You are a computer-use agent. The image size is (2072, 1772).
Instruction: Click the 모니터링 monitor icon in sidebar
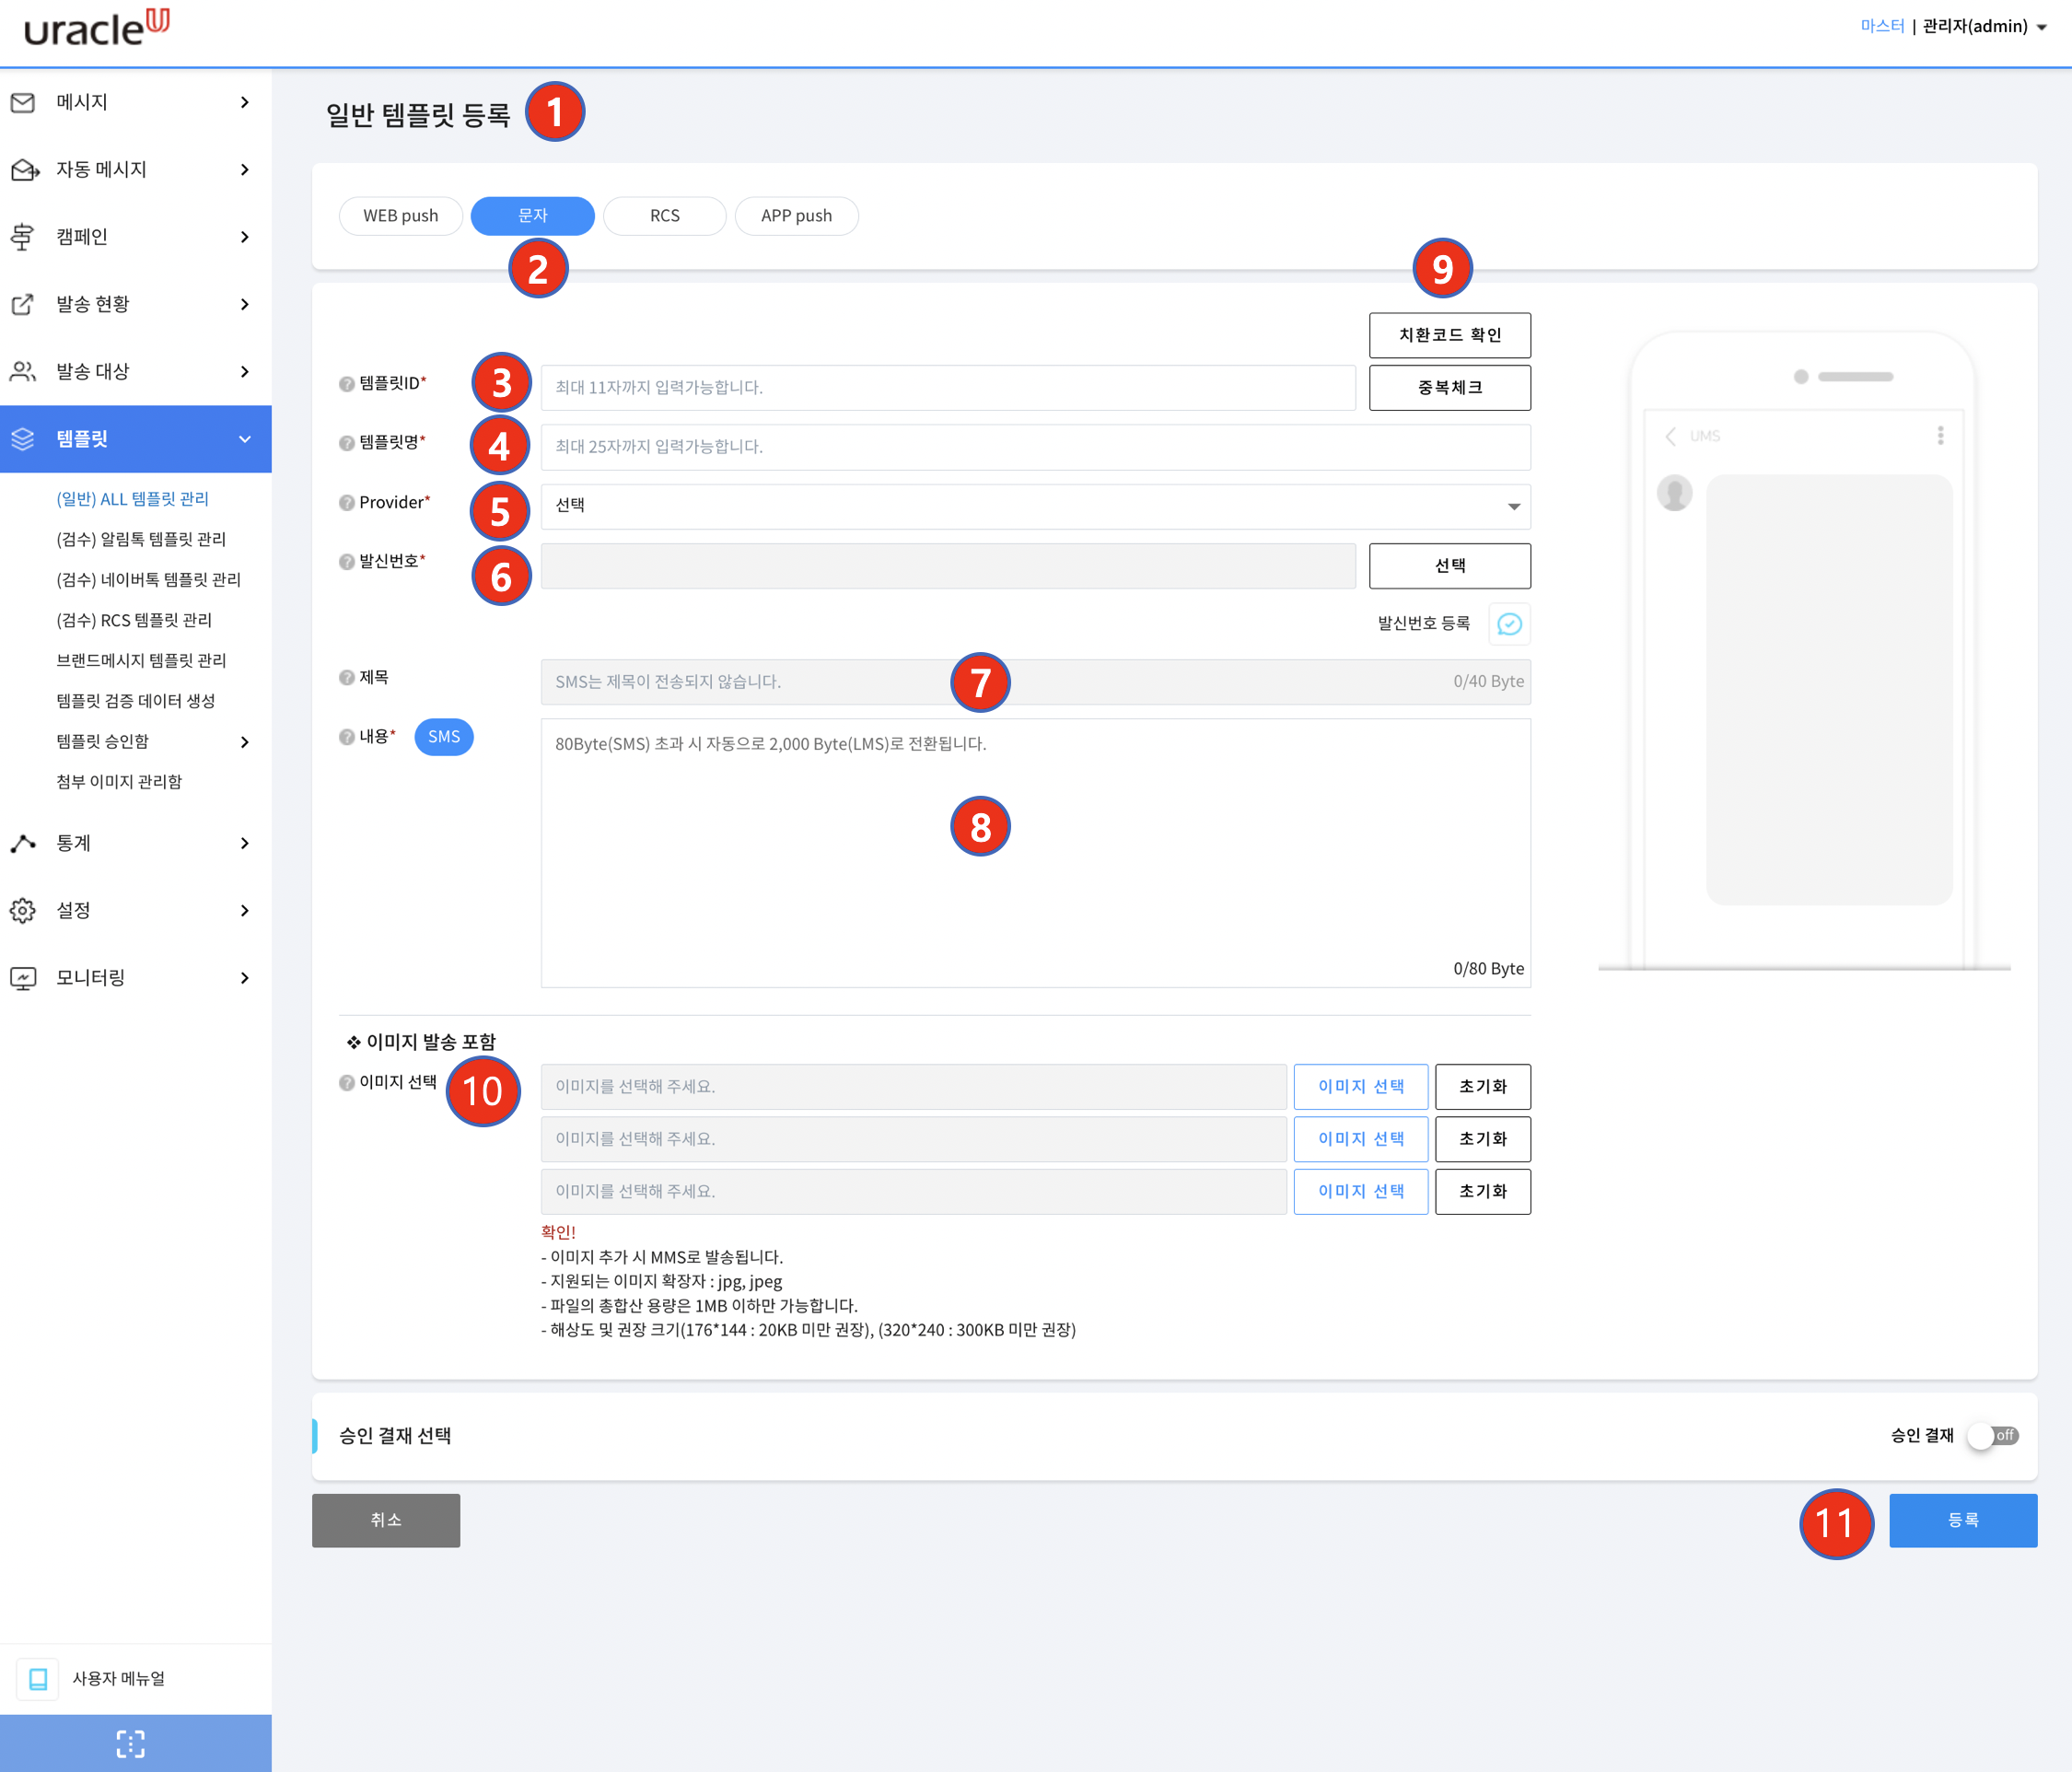click(23, 977)
